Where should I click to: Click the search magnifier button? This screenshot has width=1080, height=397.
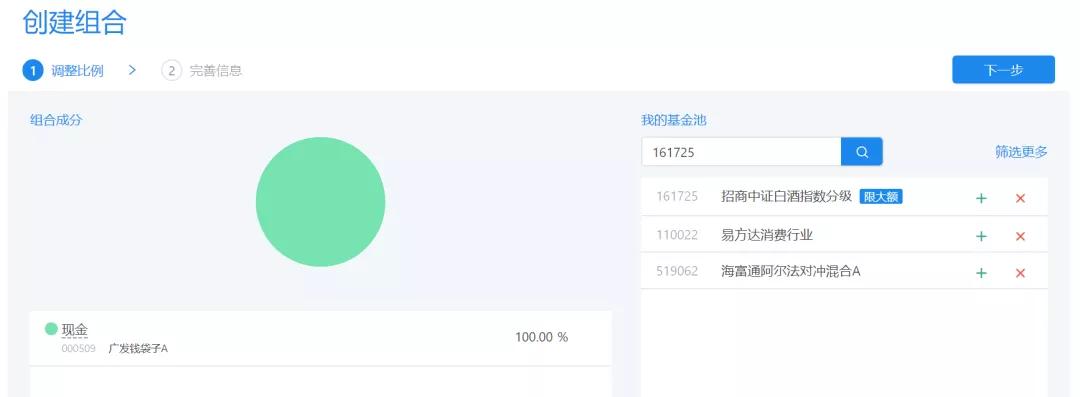[x=862, y=152]
